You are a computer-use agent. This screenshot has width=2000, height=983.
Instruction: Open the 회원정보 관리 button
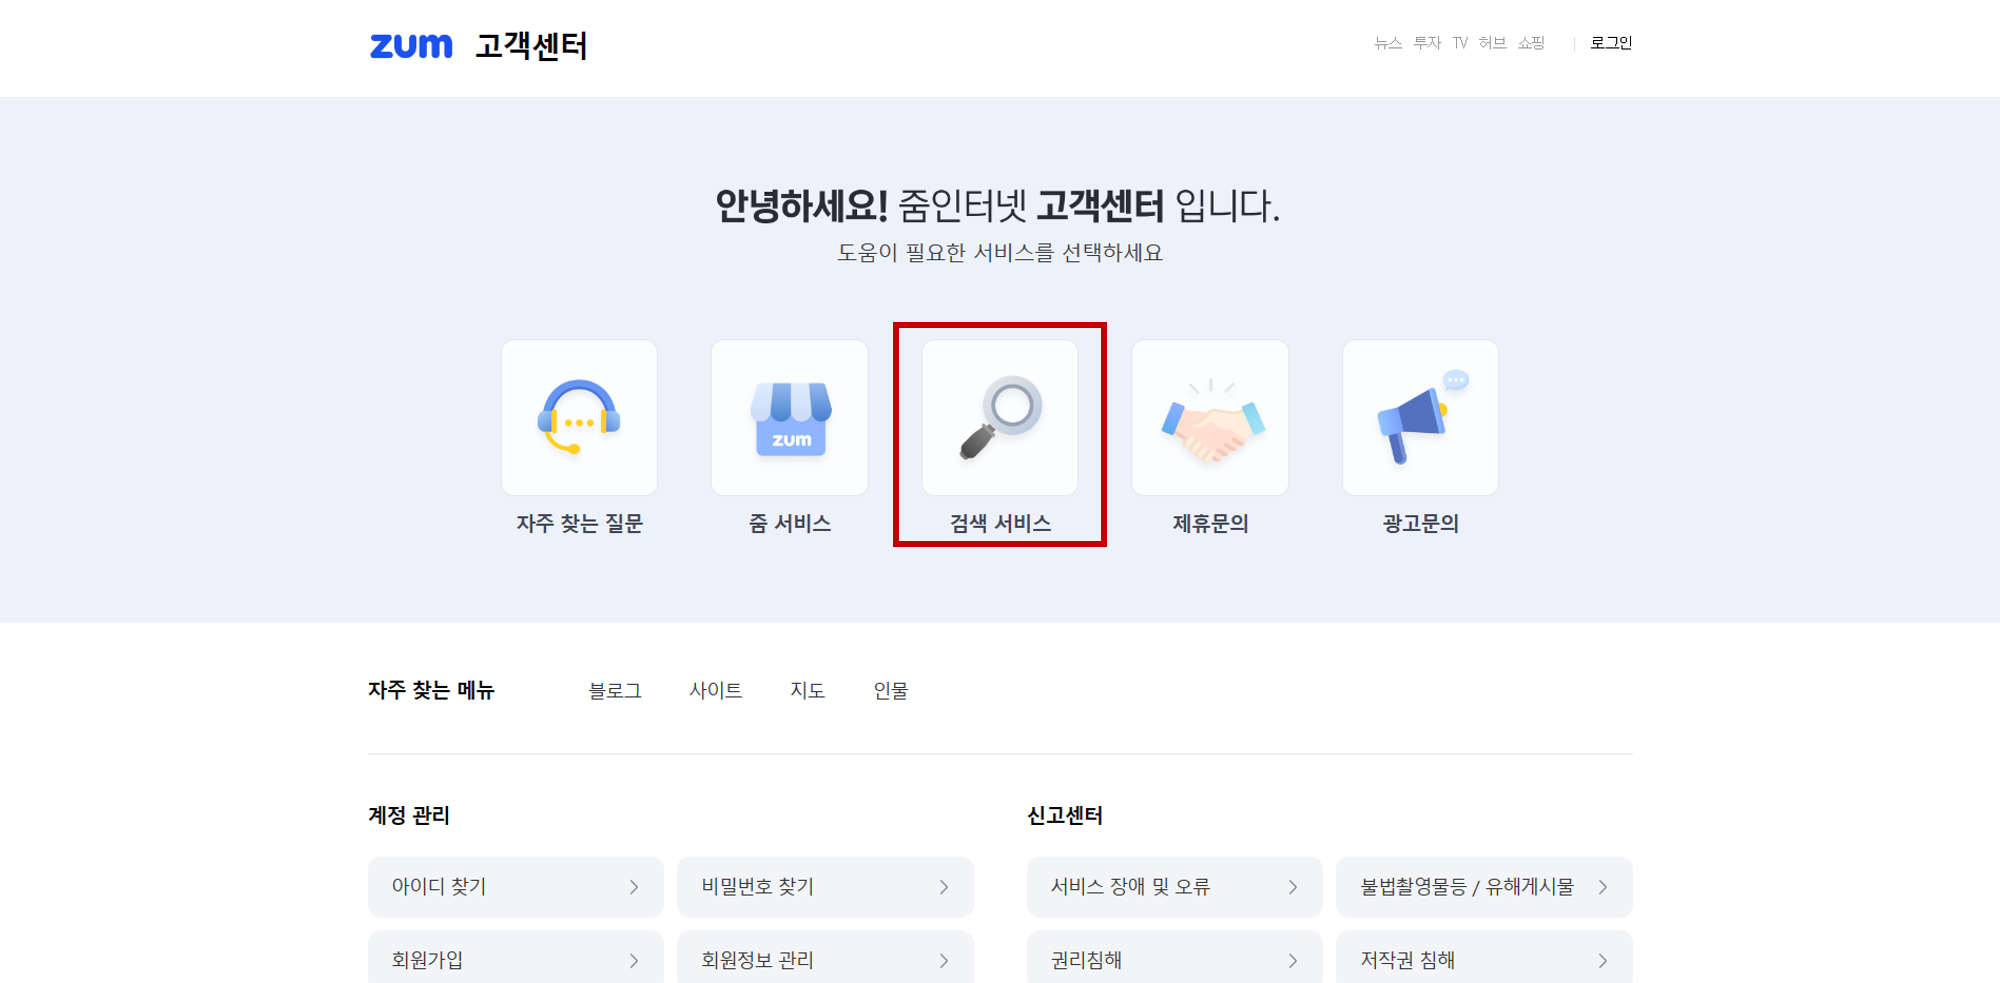(x=825, y=958)
